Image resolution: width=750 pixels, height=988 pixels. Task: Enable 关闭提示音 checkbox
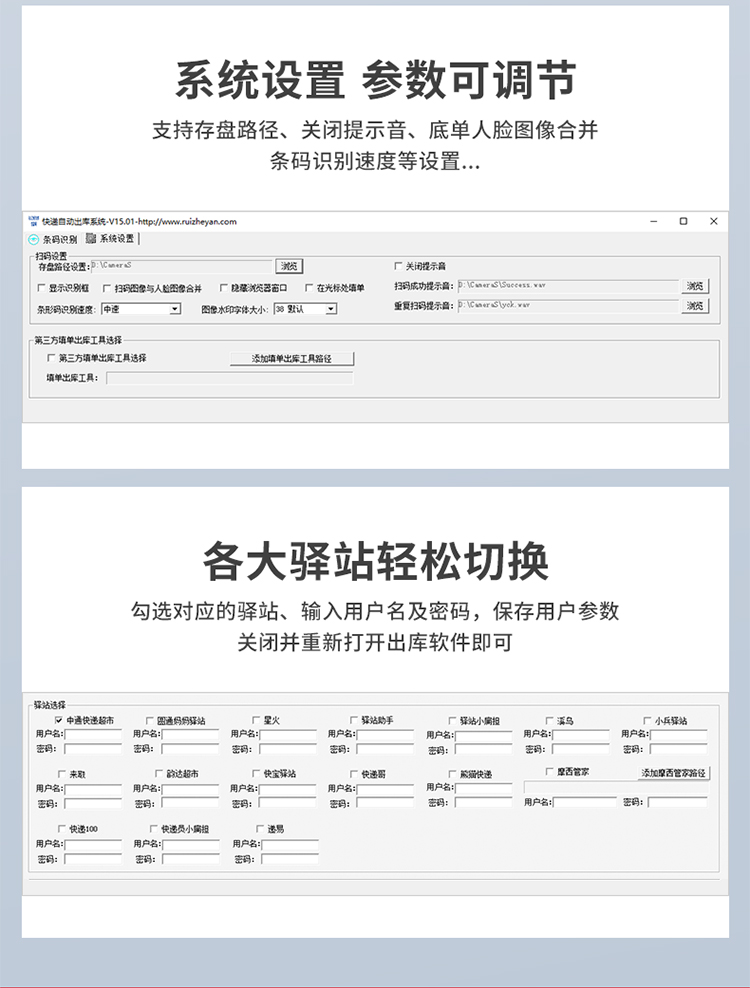click(398, 266)
